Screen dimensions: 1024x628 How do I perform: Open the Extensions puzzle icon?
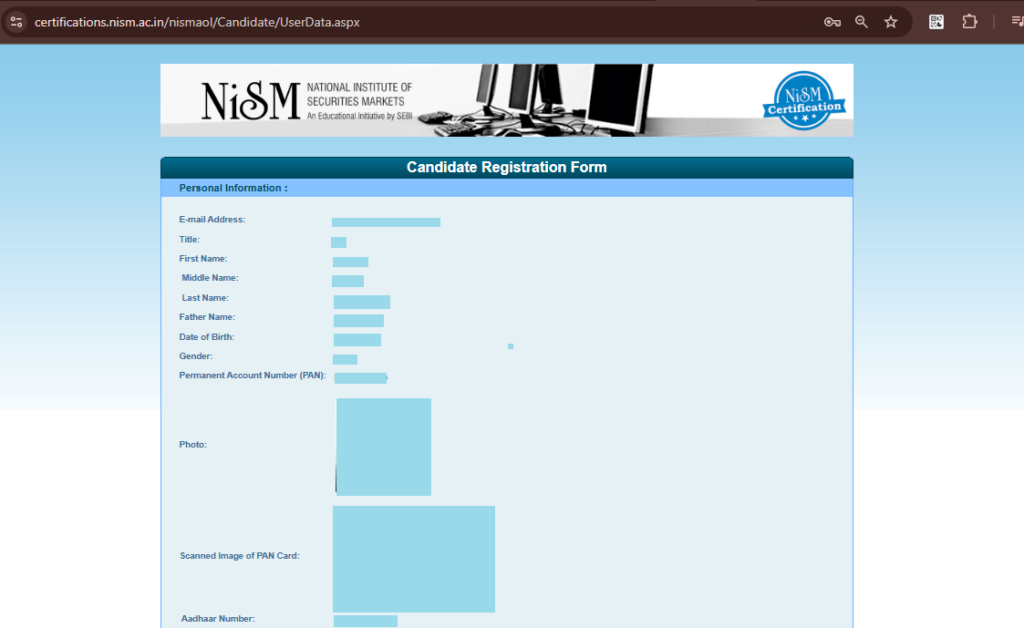coord(970,22)
